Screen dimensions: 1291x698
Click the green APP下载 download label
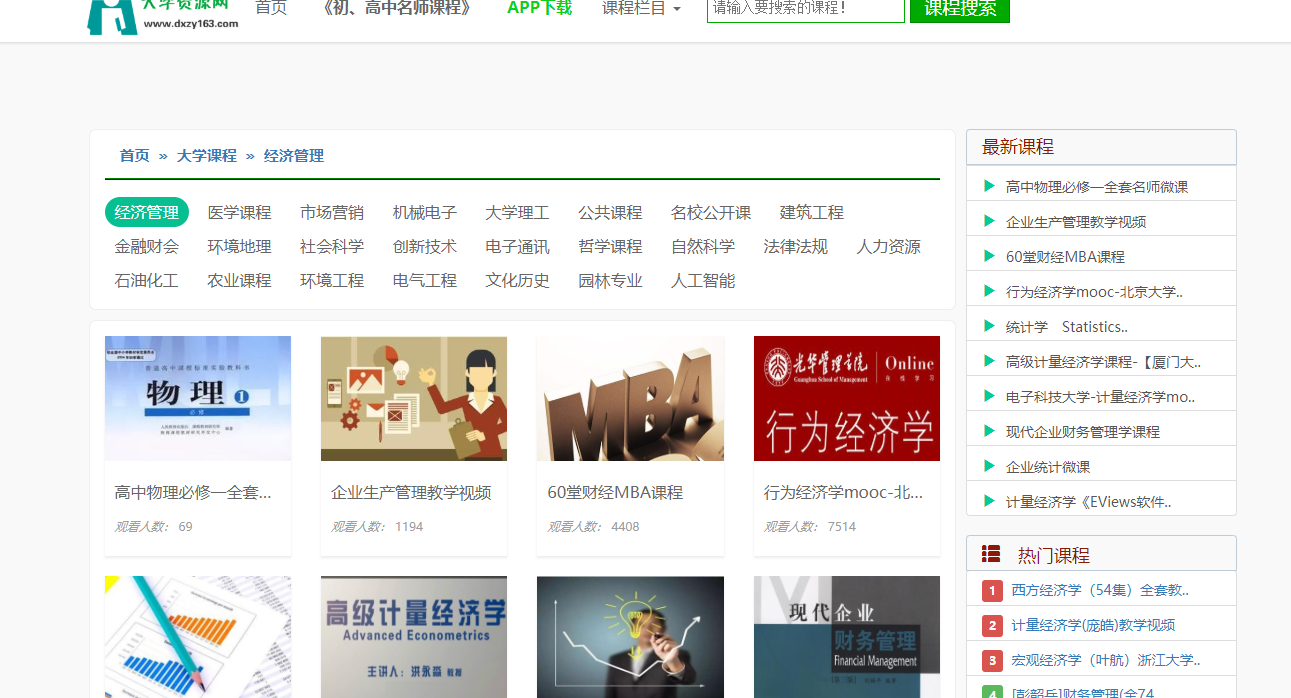coord(538,7)
